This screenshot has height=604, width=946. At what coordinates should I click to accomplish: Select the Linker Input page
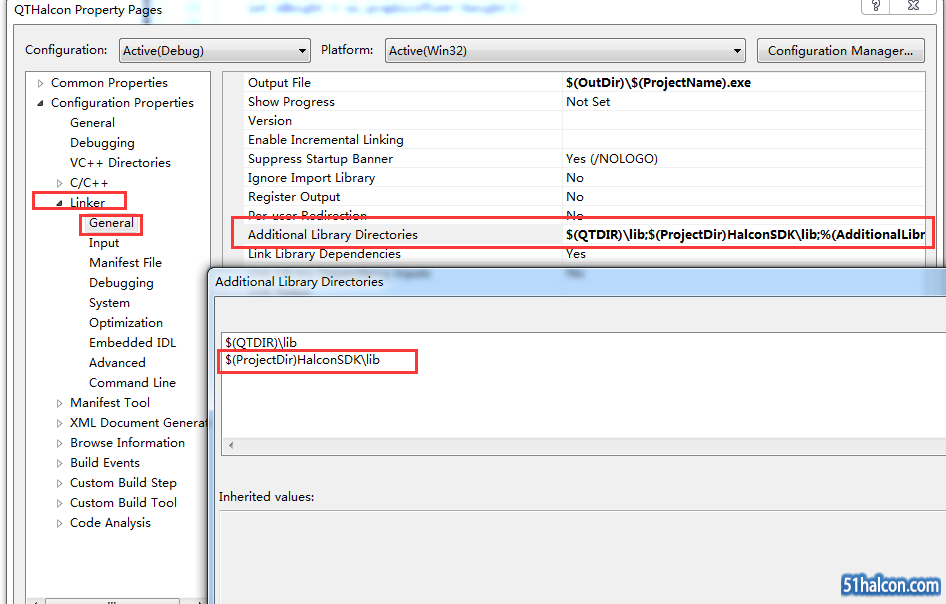click(x=104, y=243)
